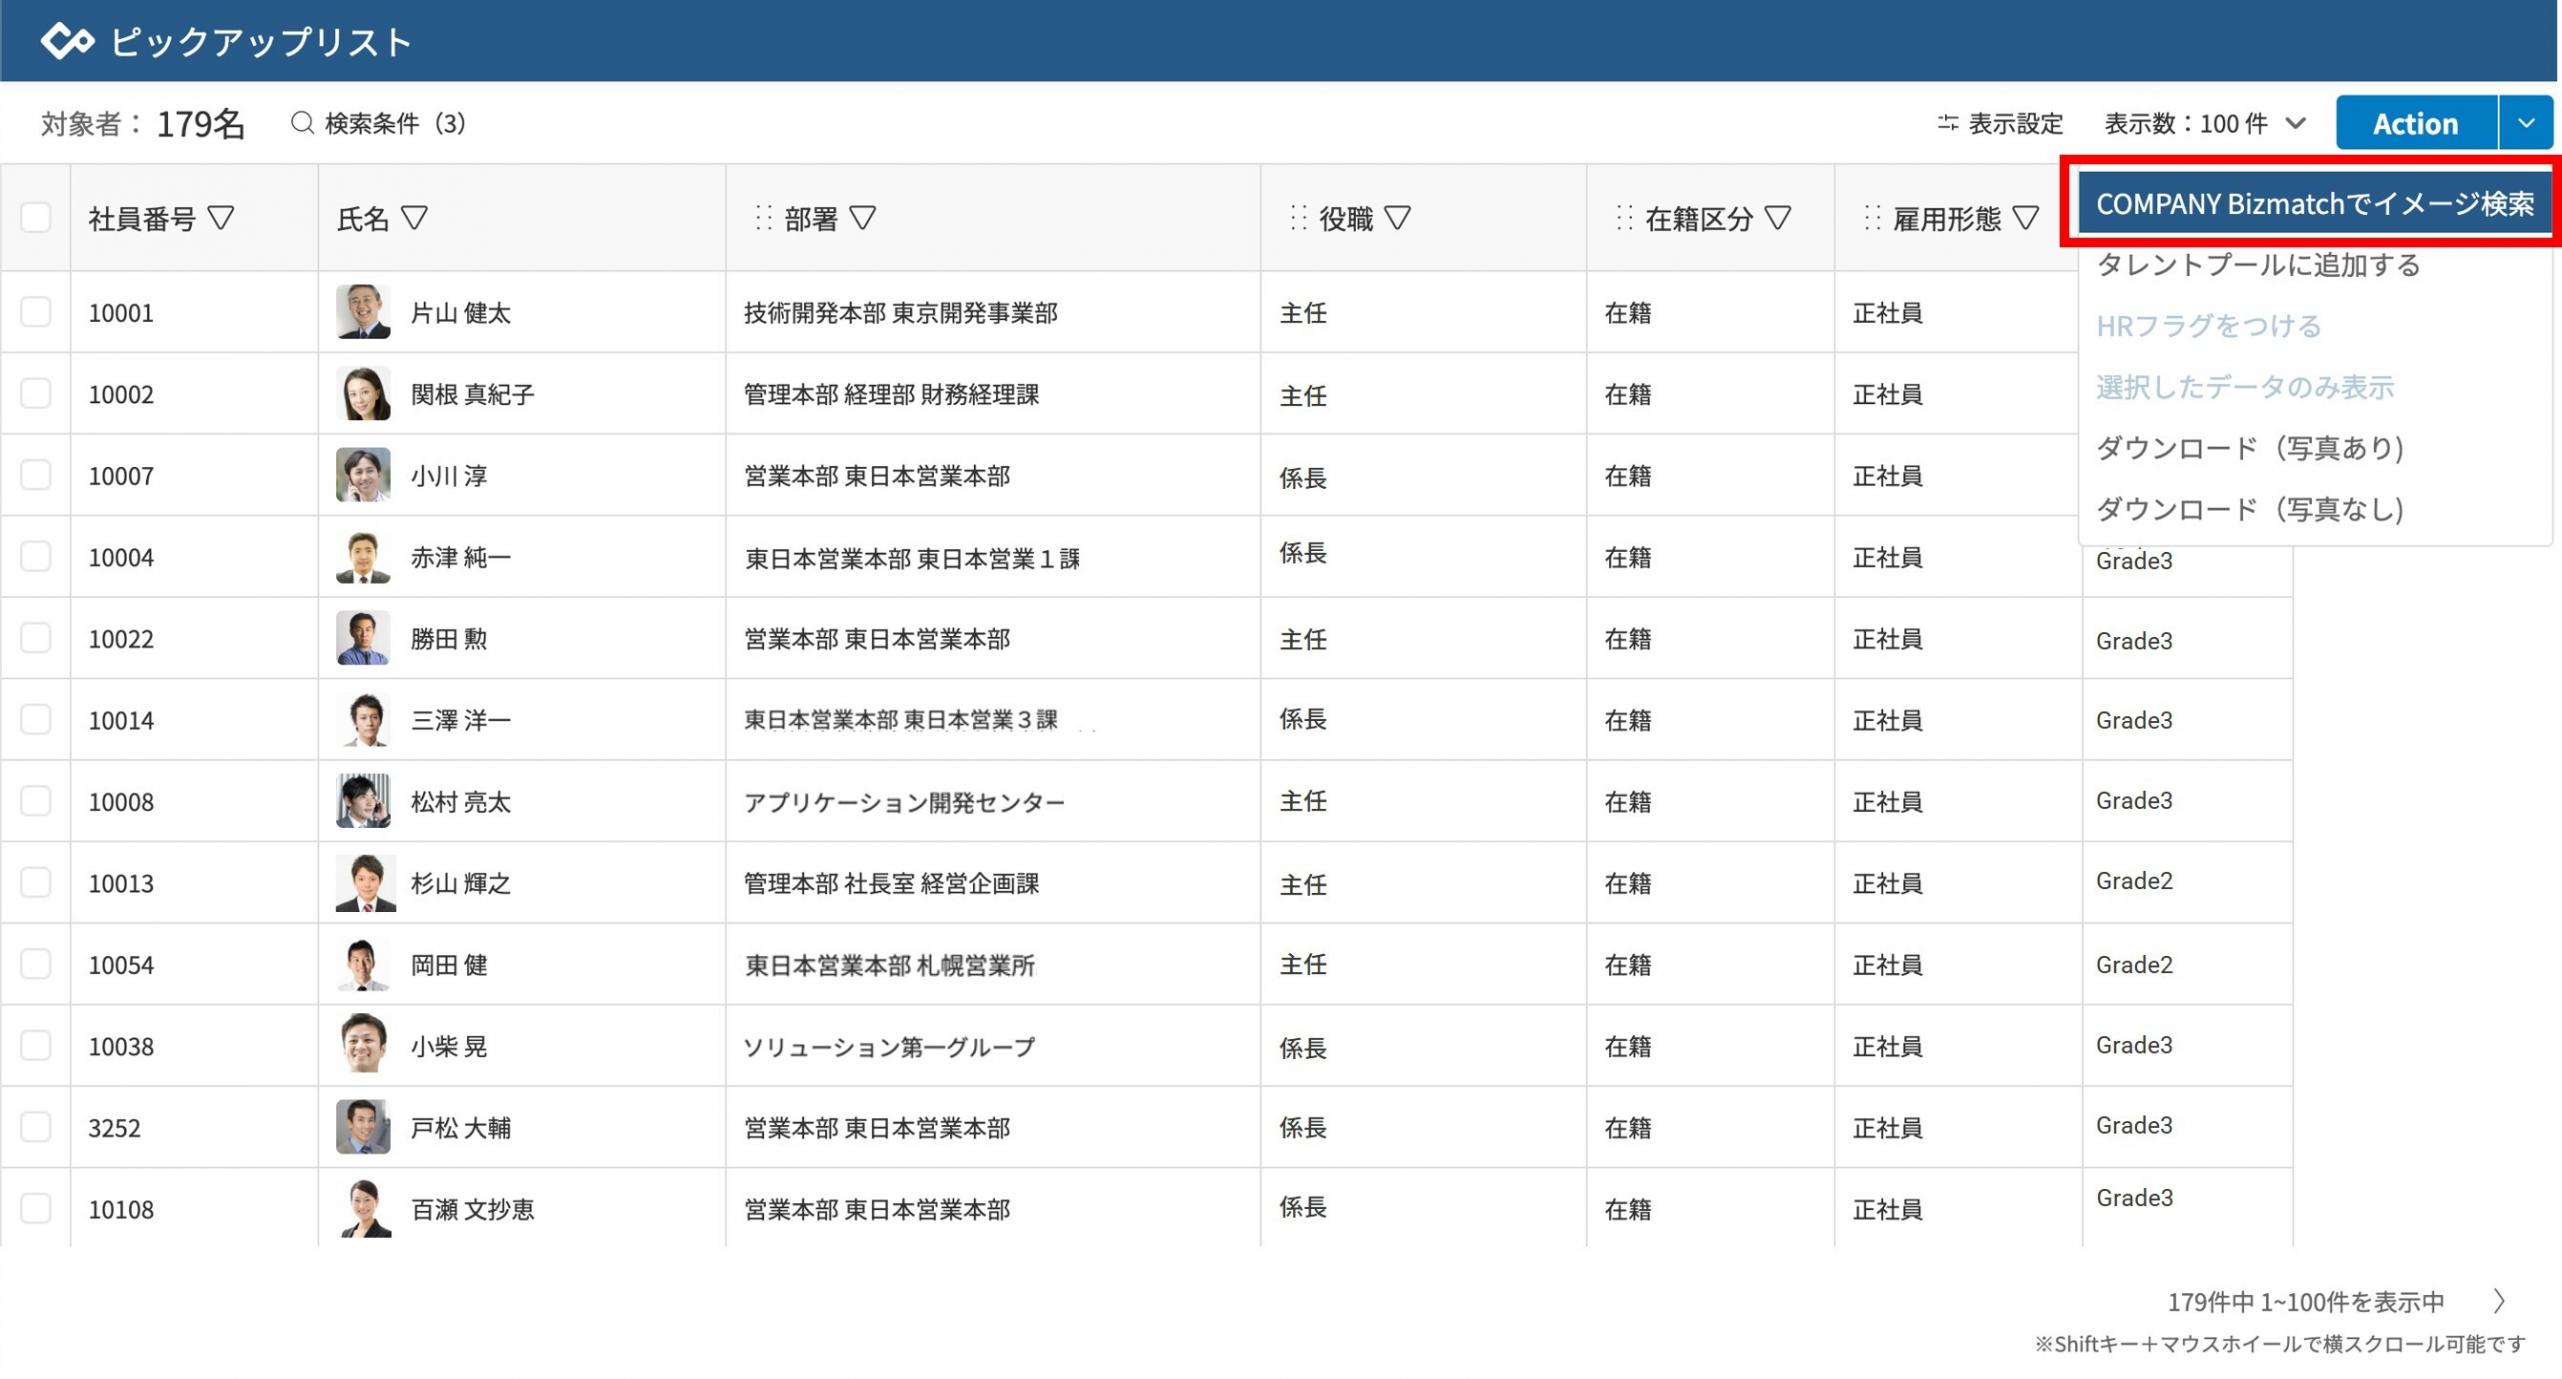
Task: Click department column drag handle dots
Action: click(x=764, y=218)
